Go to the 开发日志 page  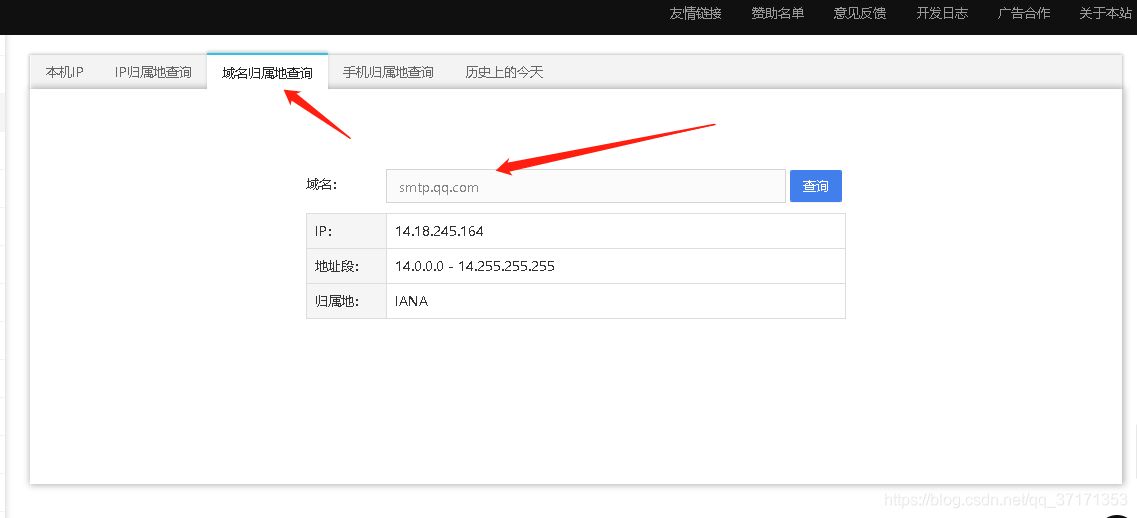tap(941, 13)
